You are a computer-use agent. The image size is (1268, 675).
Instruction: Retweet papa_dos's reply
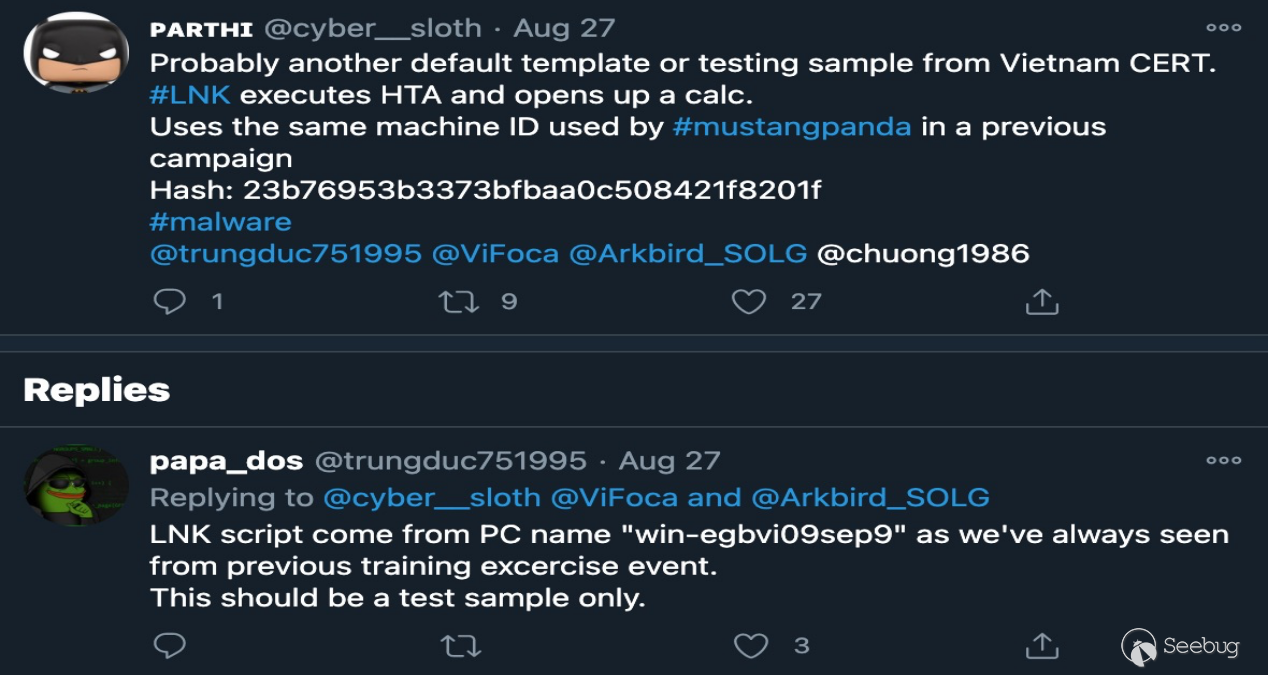coord(460,646)
